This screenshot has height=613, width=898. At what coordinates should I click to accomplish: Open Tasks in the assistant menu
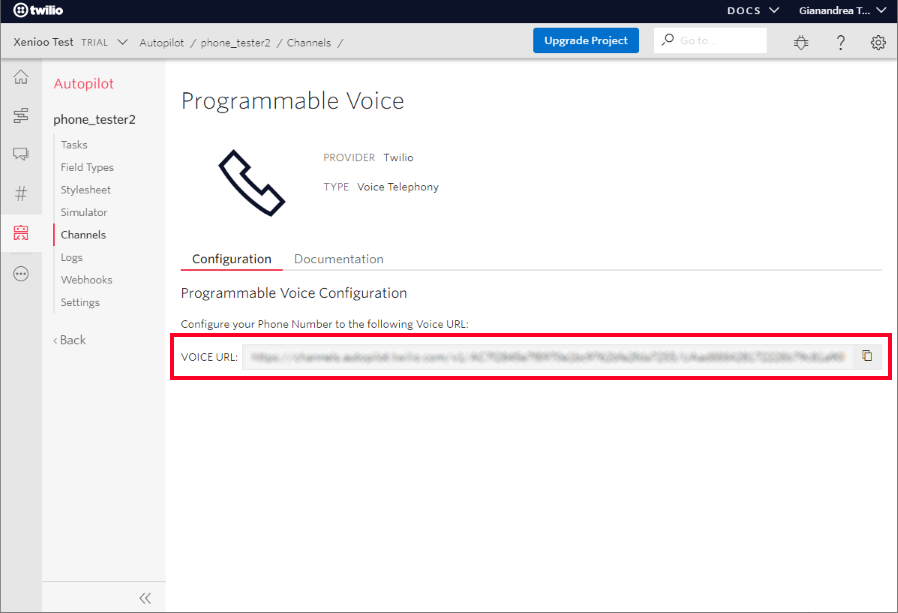pos(74,145)
